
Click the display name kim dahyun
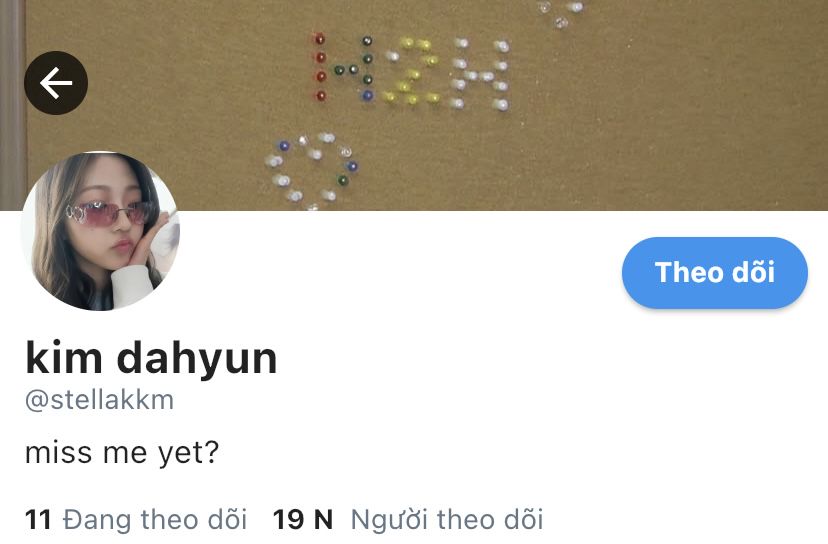click(151, 358)
